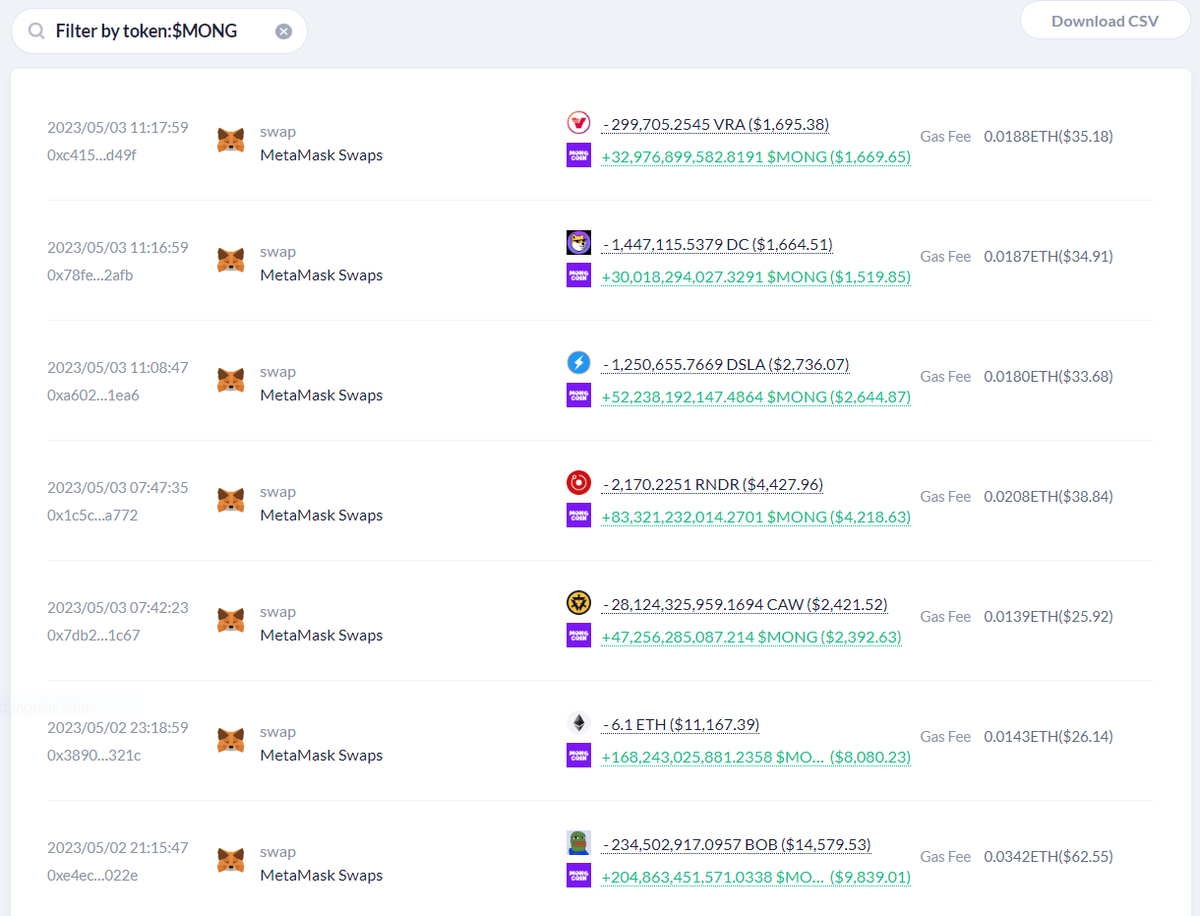Open +168,243,025,881.2358 $MONG amount link
This screenshot has width=1200, height=916.
[x=756, y=757]
